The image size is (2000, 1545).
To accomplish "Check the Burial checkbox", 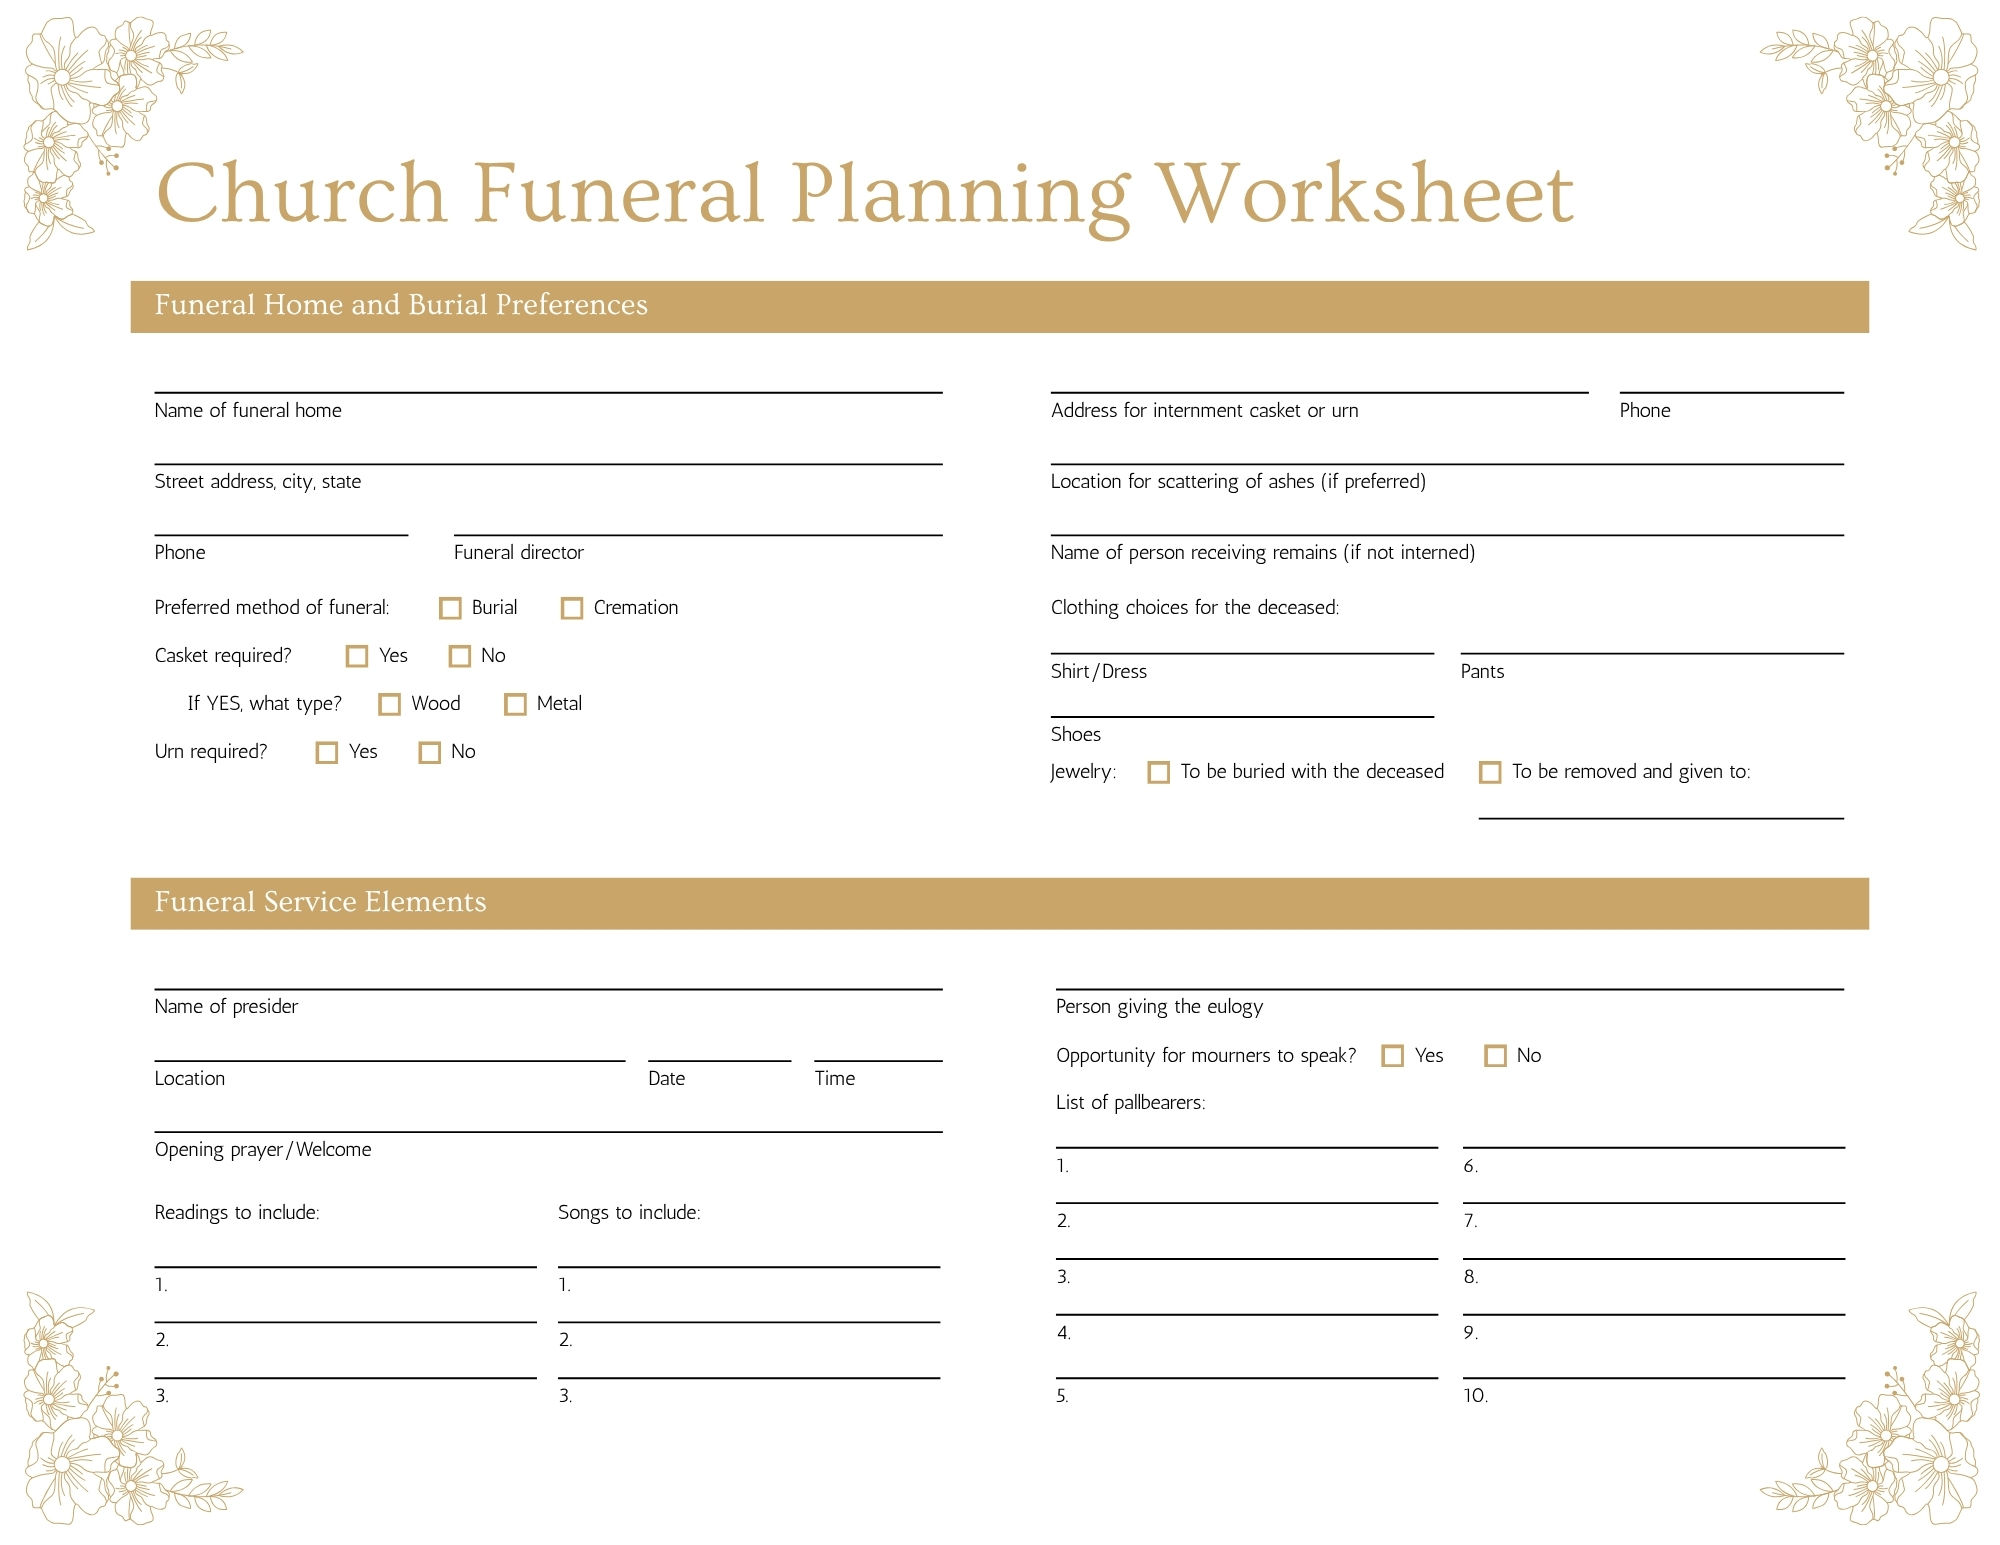I will 450,608.
